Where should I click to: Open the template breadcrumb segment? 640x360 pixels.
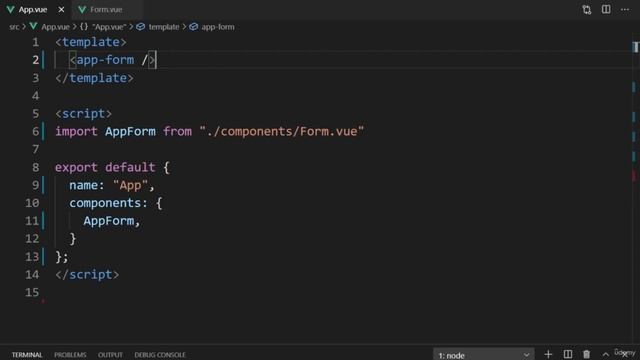tap(164, 27)
